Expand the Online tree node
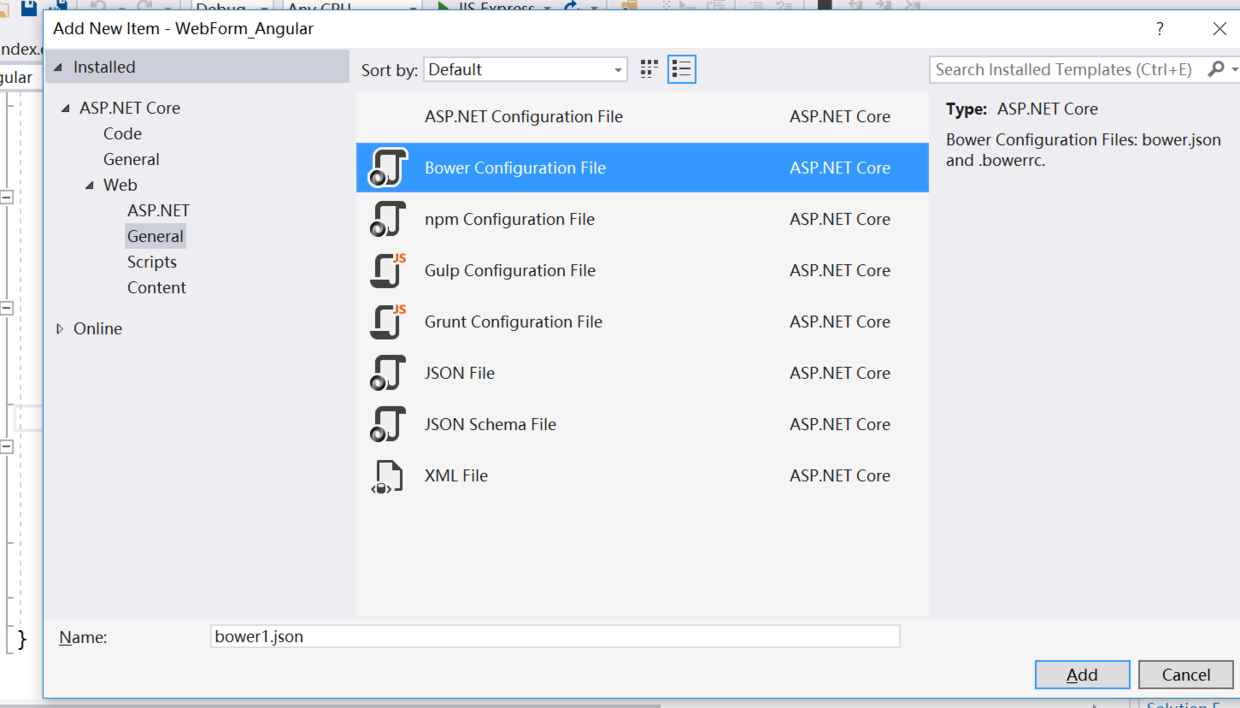The height and width of the screenshot is (708, 1240). coord(60,328)
